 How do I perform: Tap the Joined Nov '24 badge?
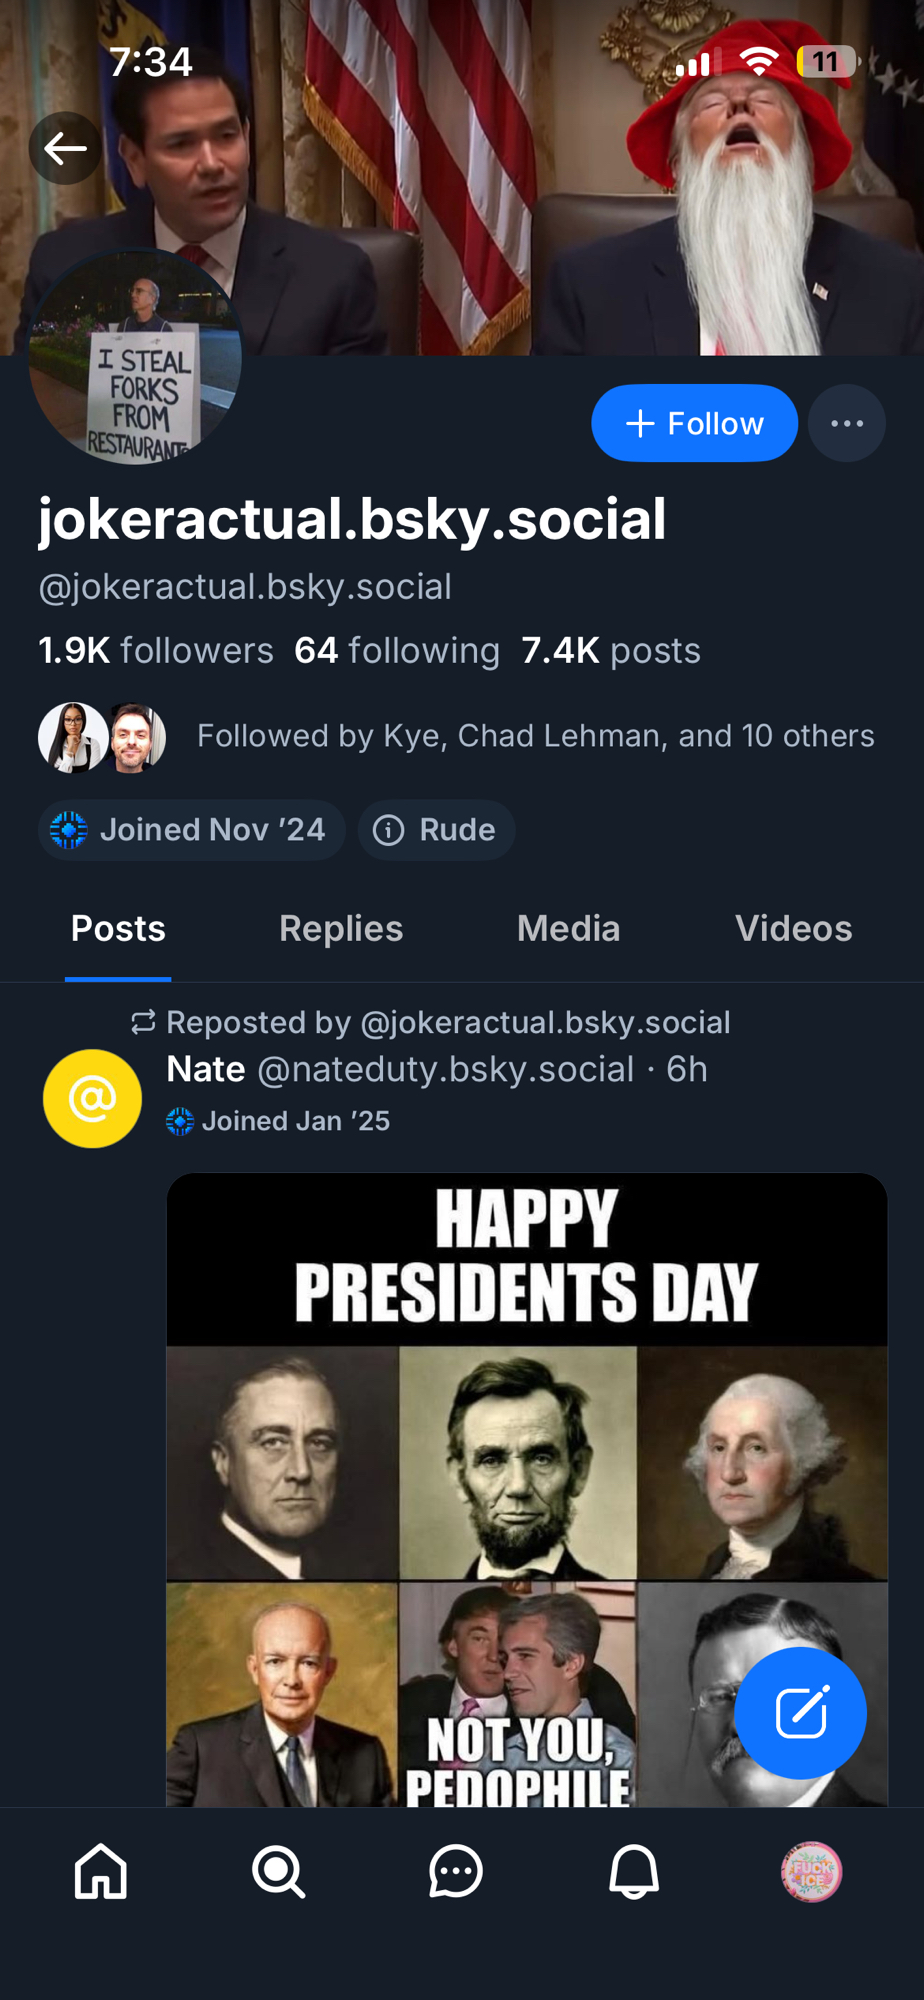191,830
